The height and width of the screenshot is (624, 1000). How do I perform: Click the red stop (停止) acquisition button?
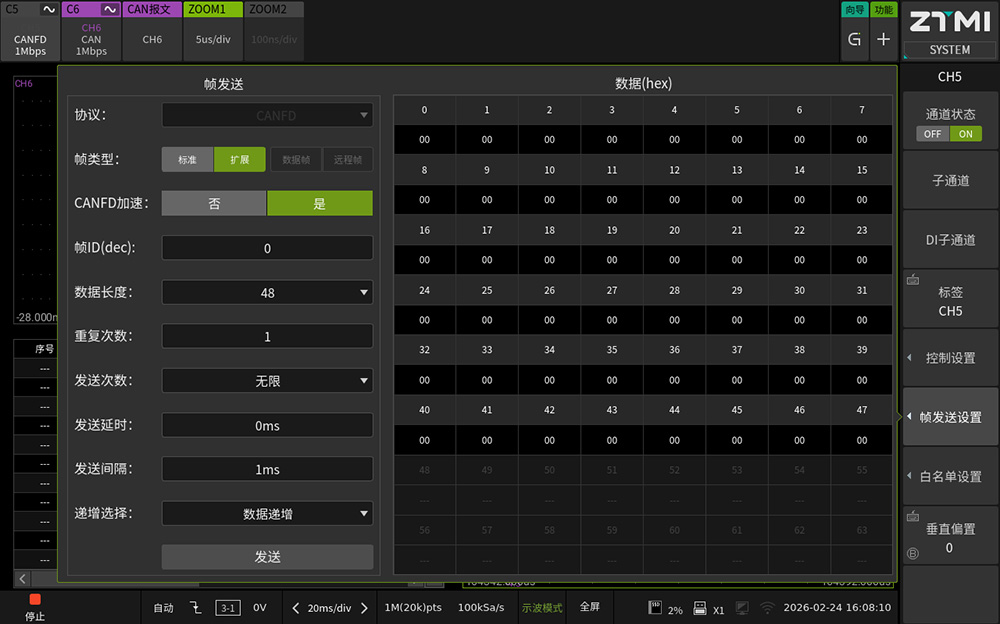(35, 606)
